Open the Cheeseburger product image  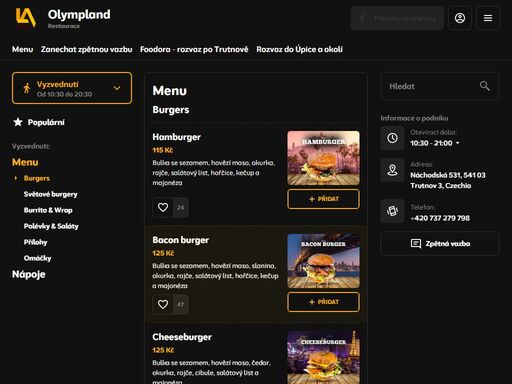(323, 357)
